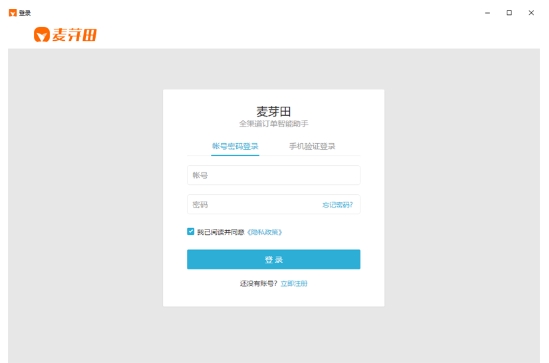Open the 立即注册 registration link
The height and width of the screenshot is (363, 549).
tap(294, 284)
